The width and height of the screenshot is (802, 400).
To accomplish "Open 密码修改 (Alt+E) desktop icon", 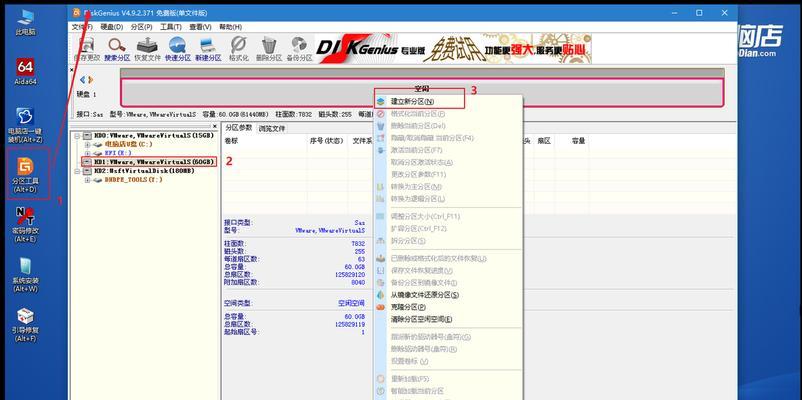I will point(26,225).
